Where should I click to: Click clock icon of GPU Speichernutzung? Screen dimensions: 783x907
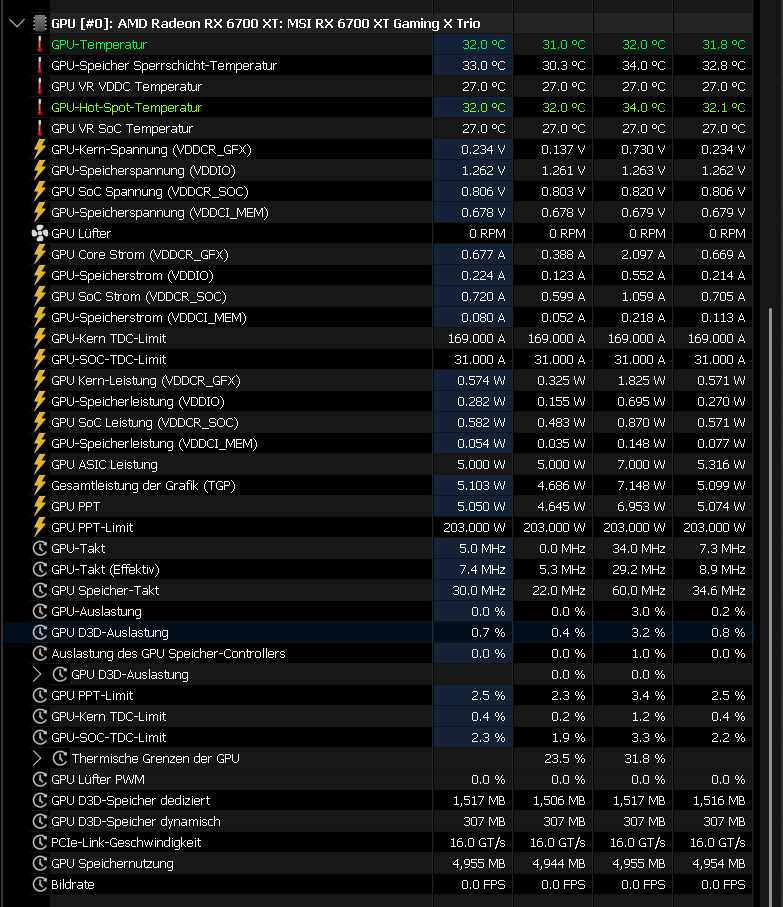(x=39, y=864)
